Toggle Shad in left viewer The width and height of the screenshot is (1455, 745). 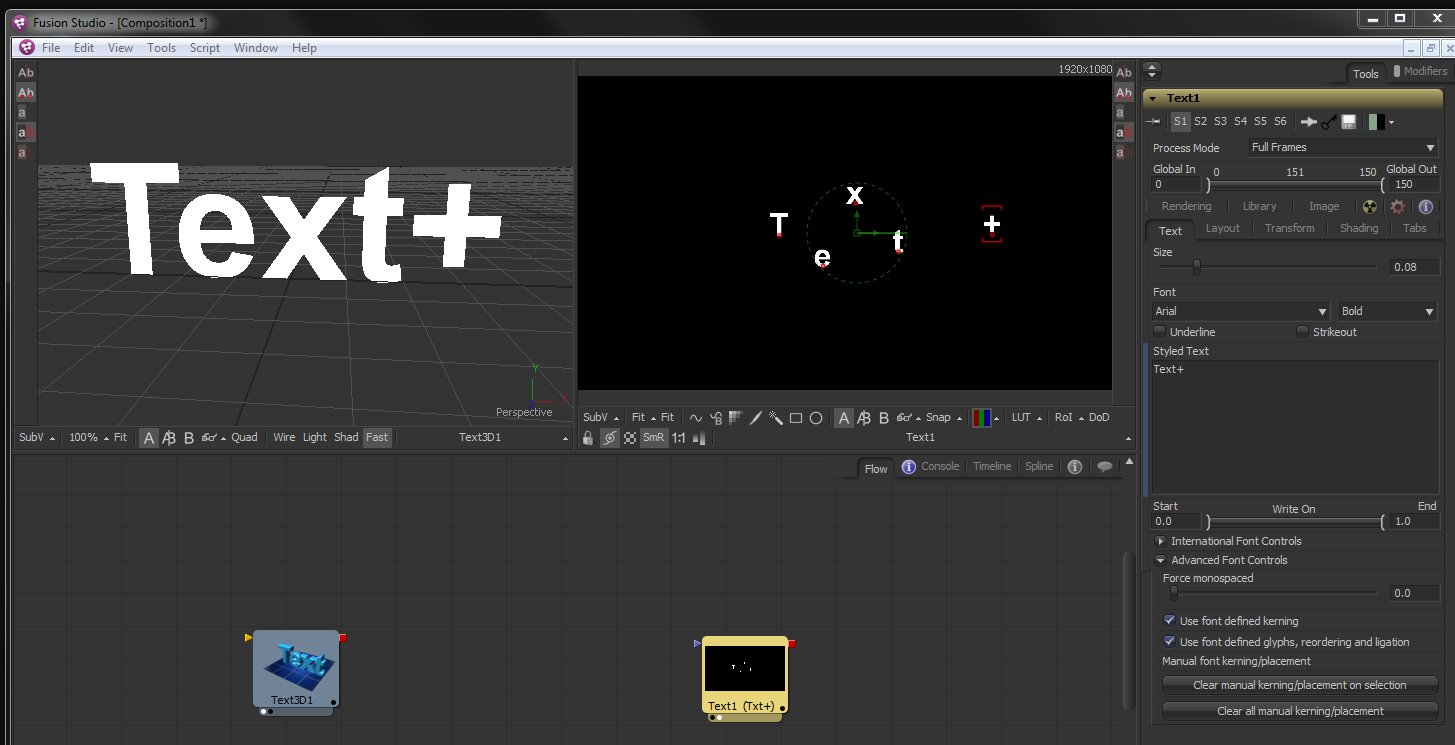point(346,437)
